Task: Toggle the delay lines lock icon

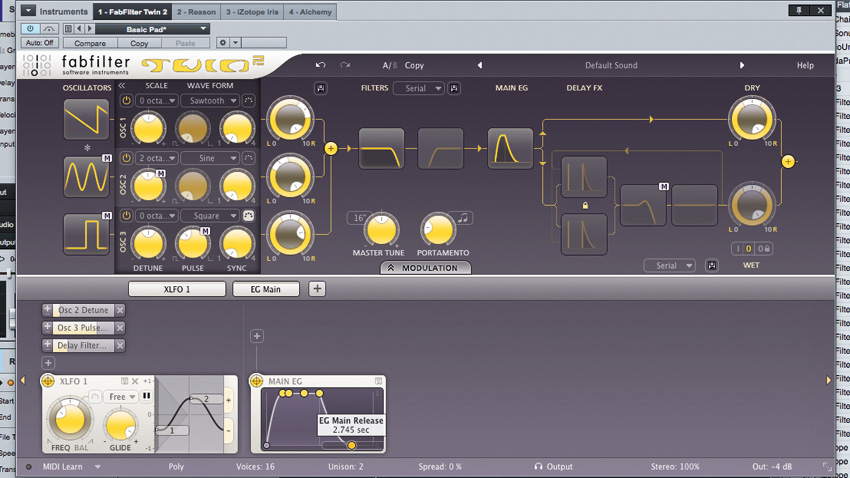Action: point(585,206)
